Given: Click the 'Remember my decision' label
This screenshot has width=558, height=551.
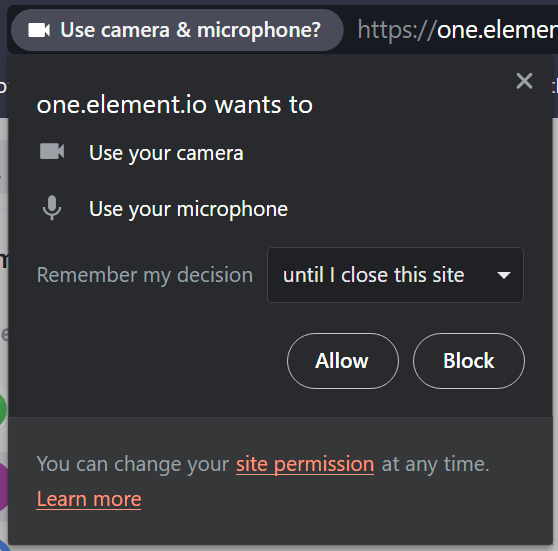Looking at the screenshot, I should click(x=145, y=275).
